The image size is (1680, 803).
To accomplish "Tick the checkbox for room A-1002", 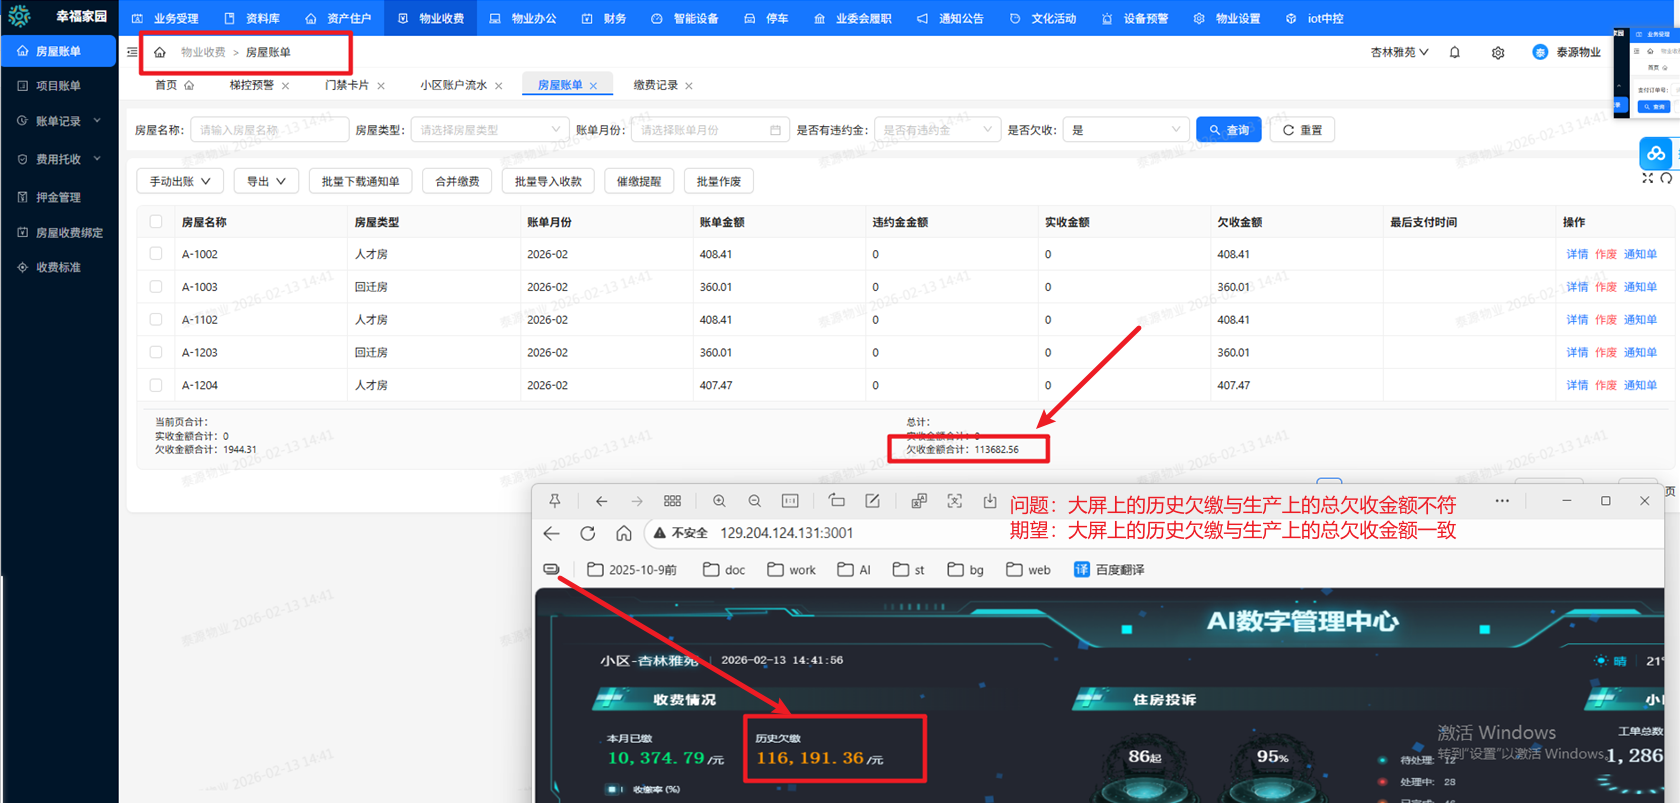I will [156, 254].
